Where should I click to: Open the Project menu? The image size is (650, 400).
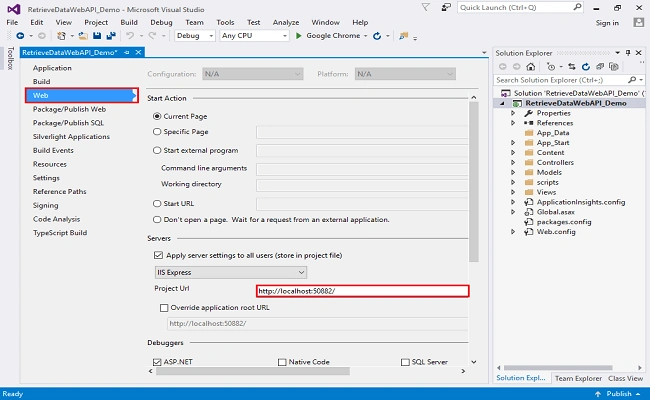(96, 22)
